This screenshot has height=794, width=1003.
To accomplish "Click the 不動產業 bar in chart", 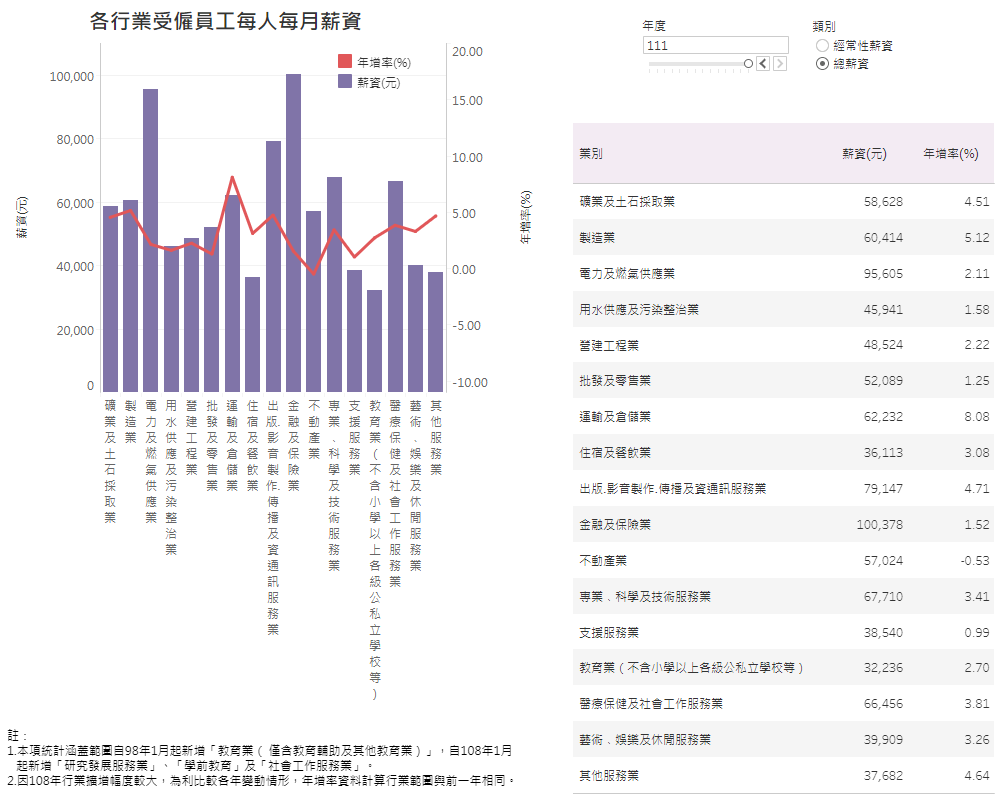I will (x=313, y=301).
